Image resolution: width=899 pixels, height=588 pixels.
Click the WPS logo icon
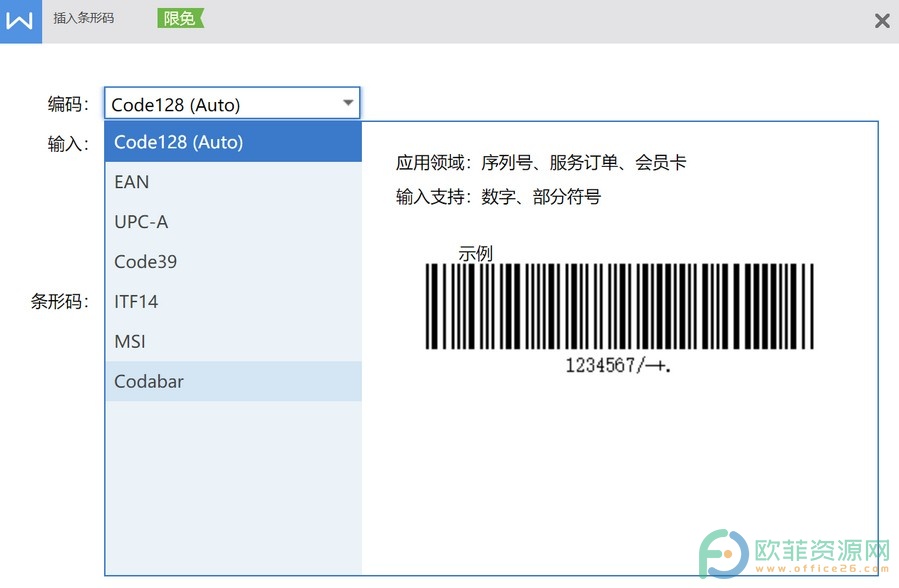coord(20,21)
